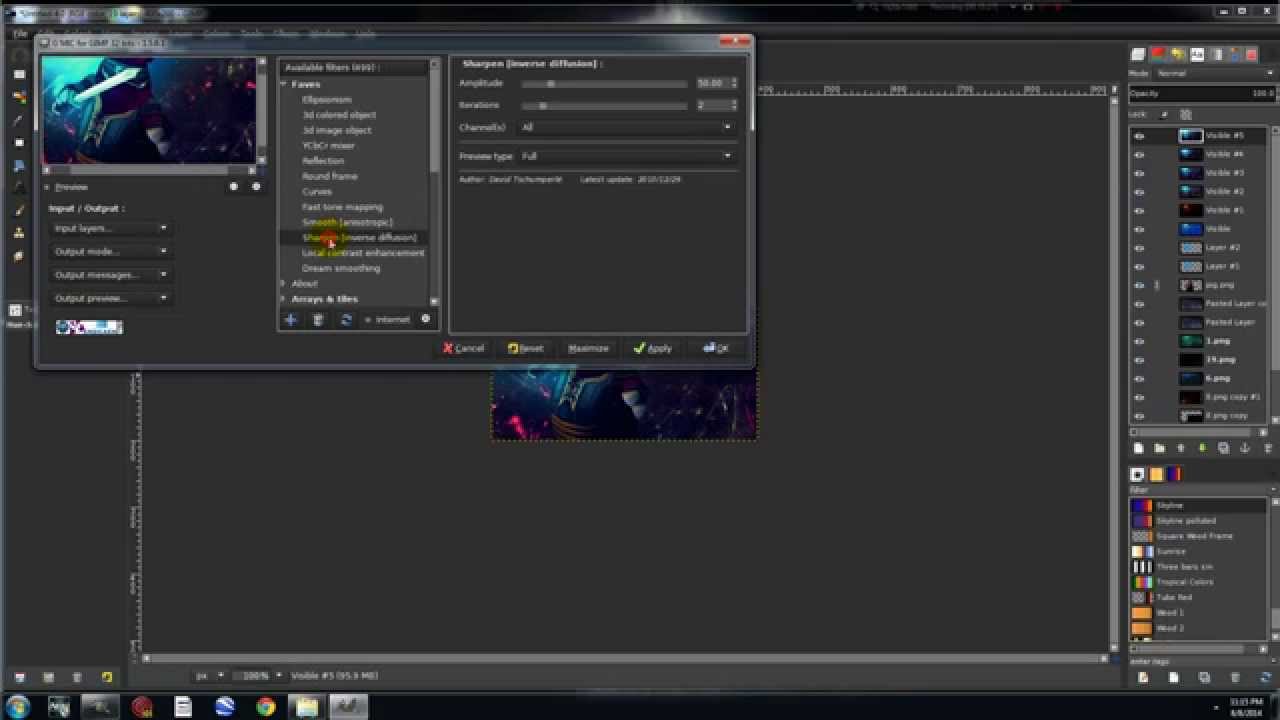Open the Output messages dropdown
This screenshot has height=720, width=1280.
[110, 274]
